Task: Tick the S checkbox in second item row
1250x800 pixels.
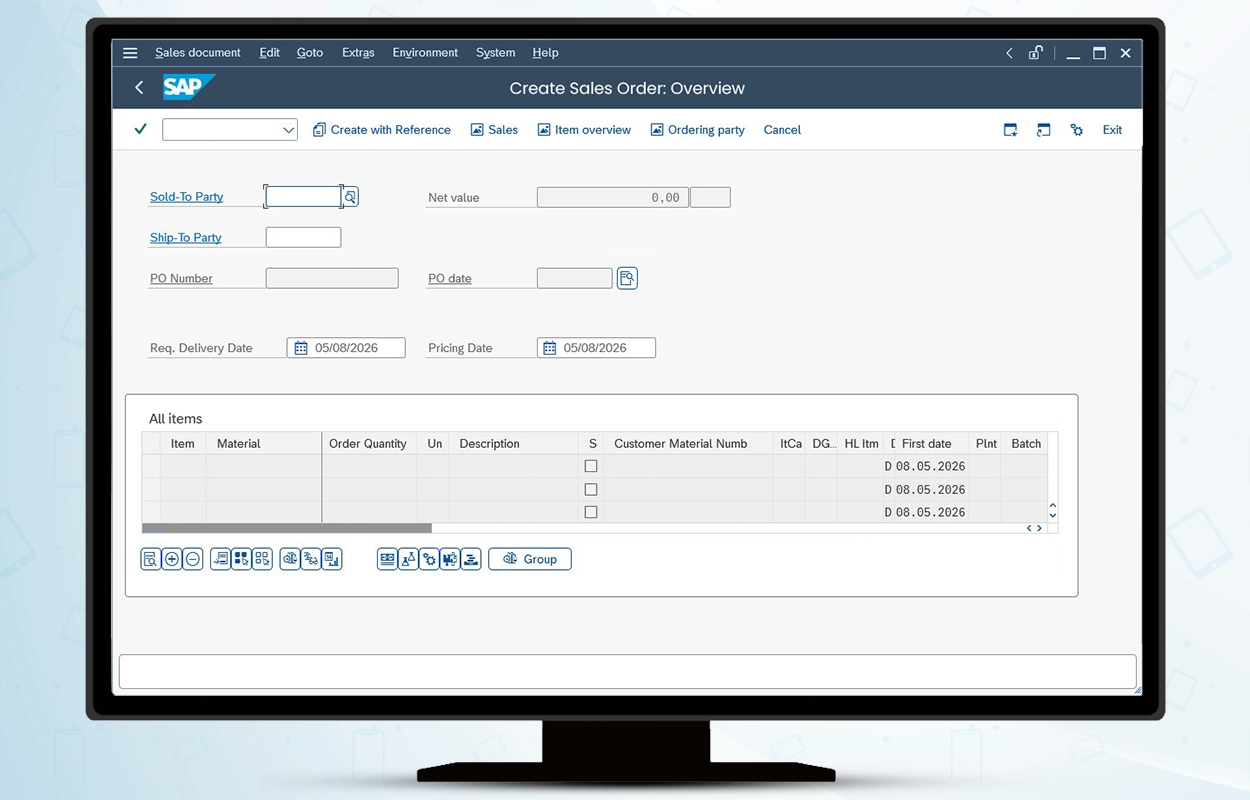Action: point(591,489)
